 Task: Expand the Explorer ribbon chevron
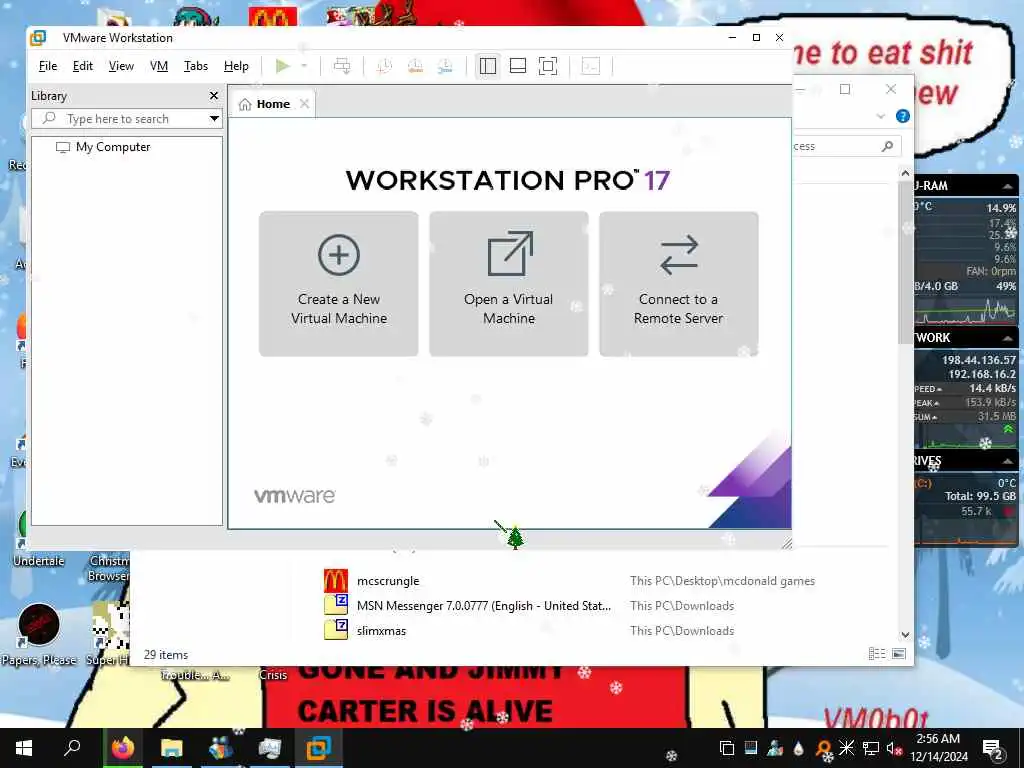[x=880, y=116]
